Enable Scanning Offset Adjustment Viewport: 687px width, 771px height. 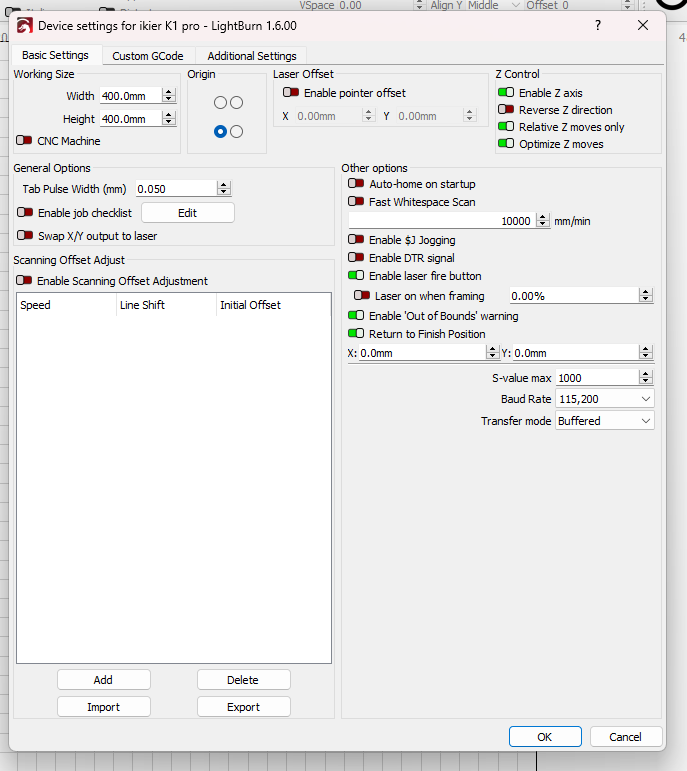[x=24, y=280]
